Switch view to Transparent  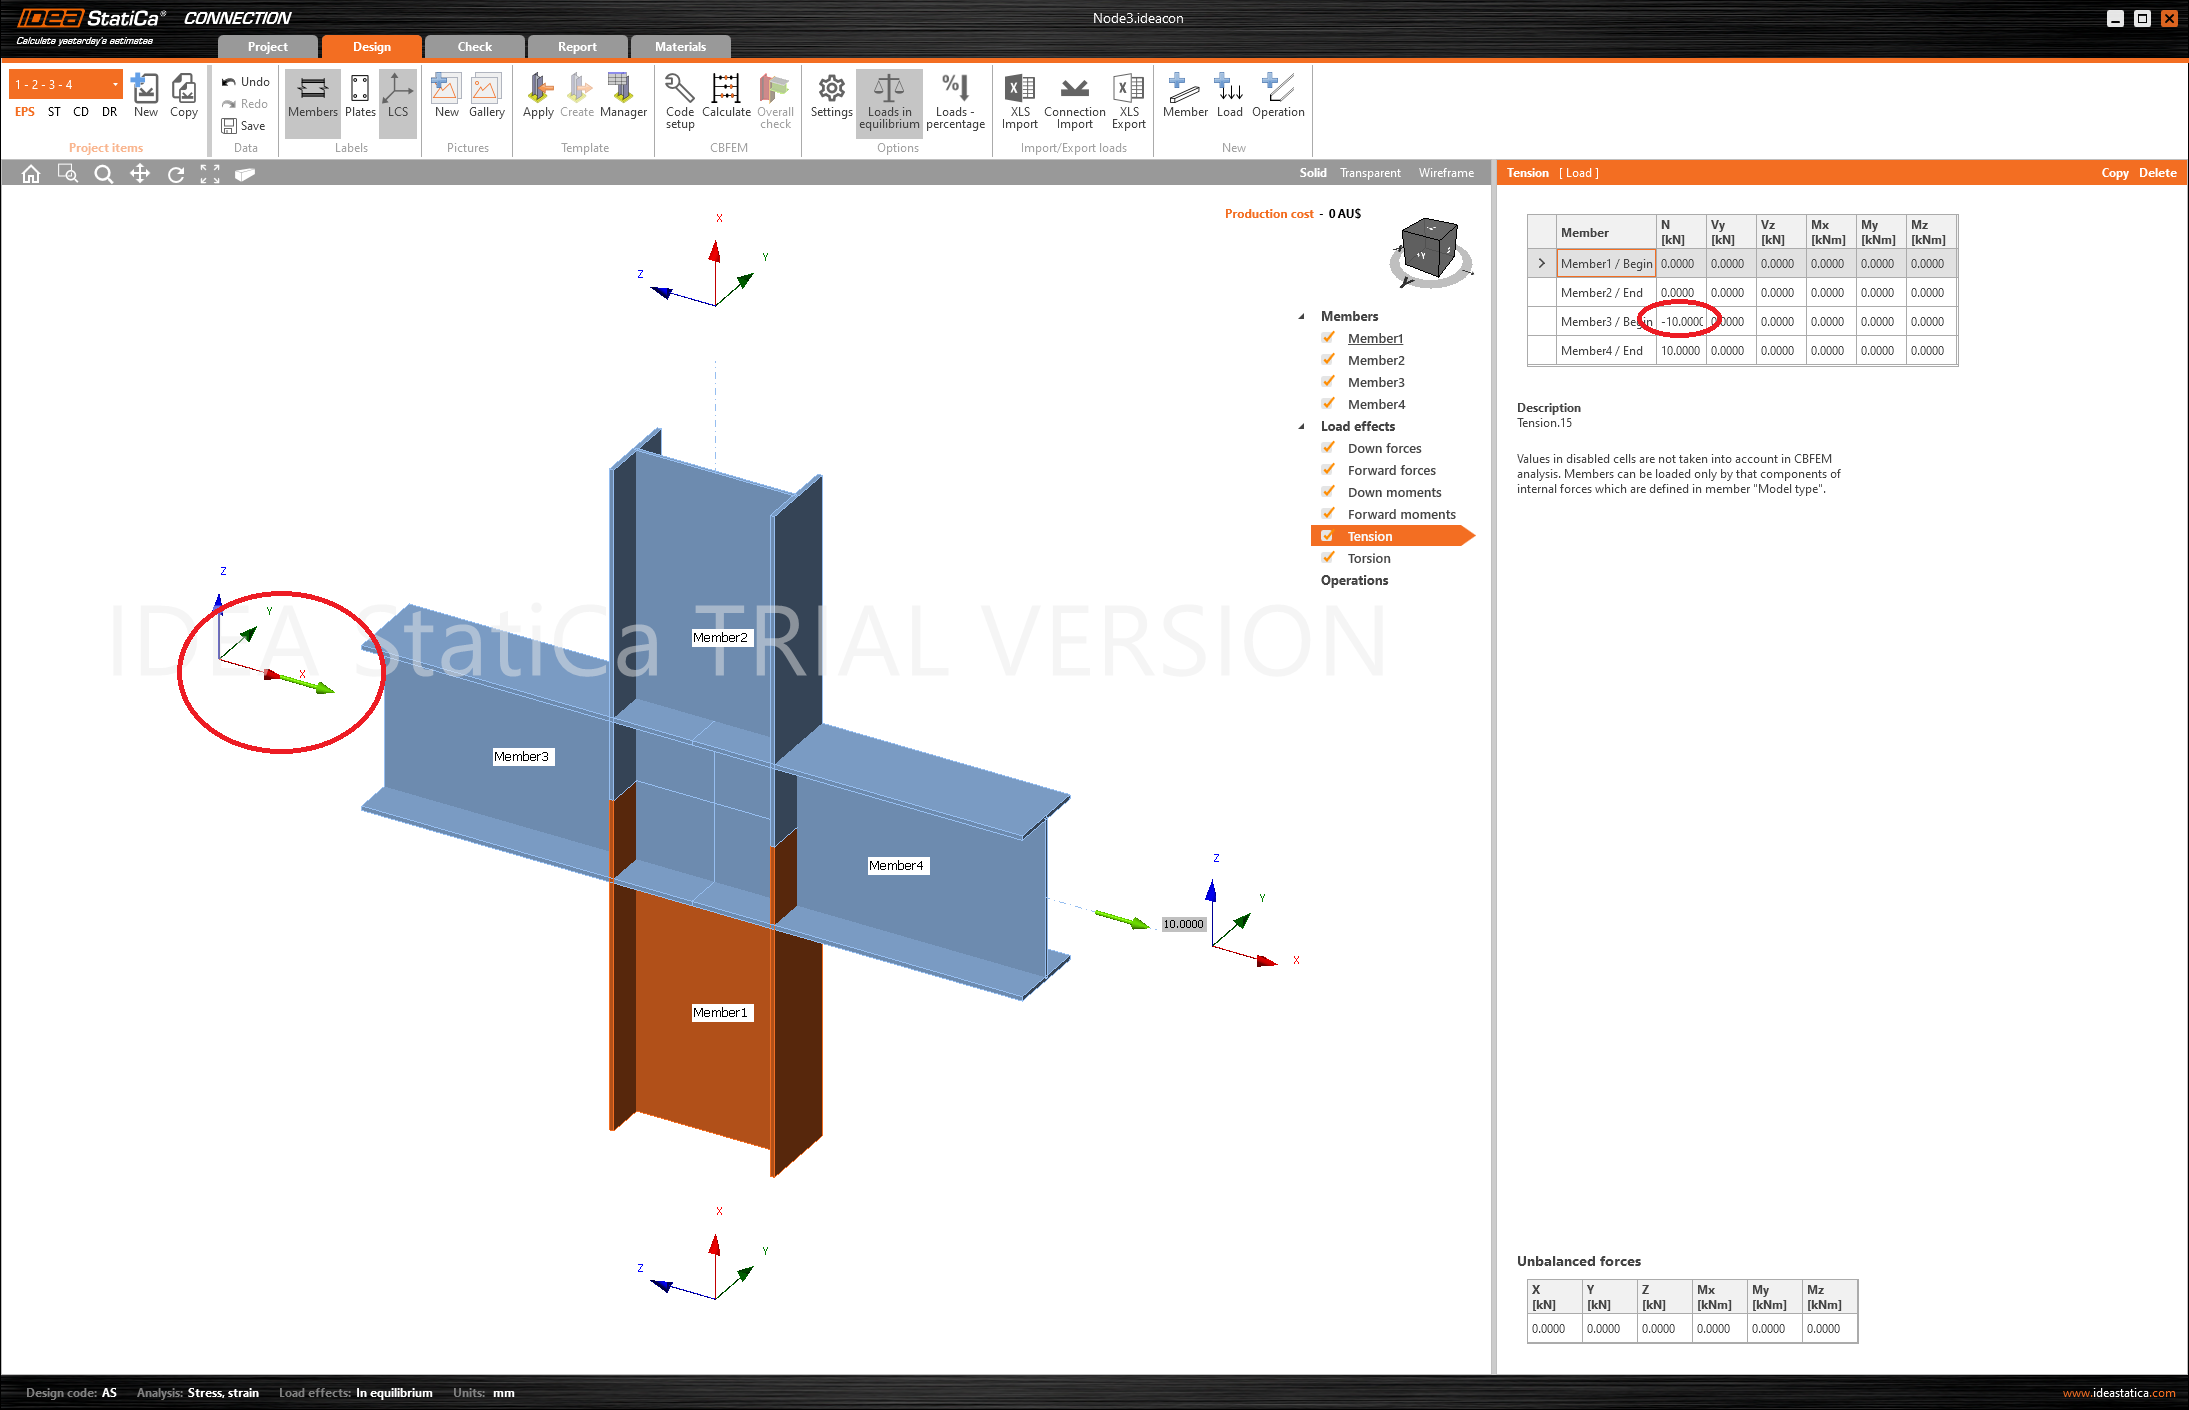click(x=1370, y=173)
